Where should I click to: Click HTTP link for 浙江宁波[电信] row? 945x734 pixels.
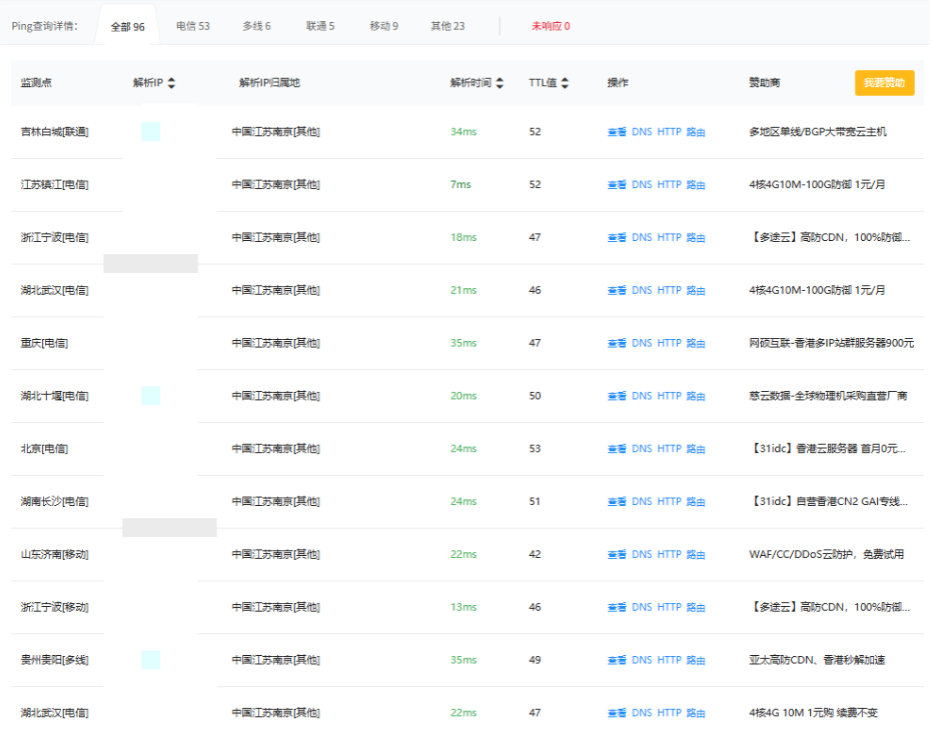[669, 238]
